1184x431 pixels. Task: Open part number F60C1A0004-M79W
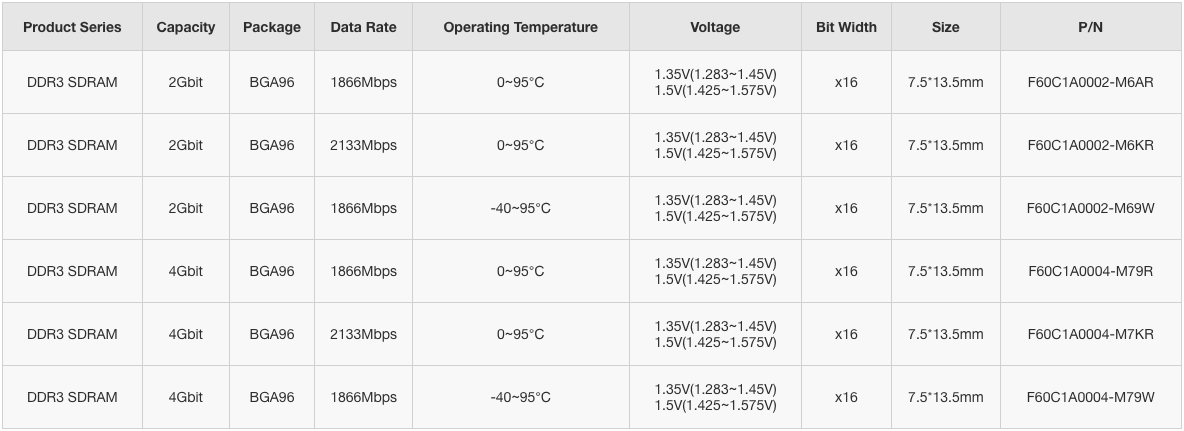(x=1090, y=397)
